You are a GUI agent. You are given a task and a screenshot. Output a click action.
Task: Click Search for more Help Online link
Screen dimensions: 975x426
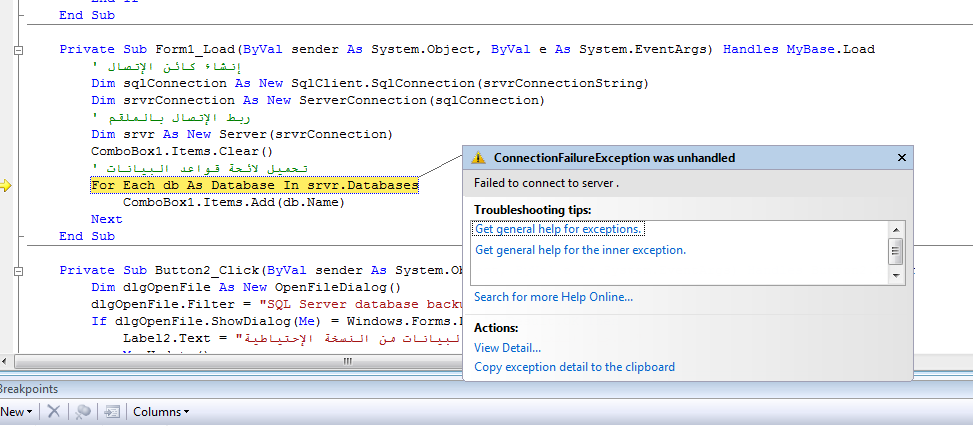(x=553, y=297)
